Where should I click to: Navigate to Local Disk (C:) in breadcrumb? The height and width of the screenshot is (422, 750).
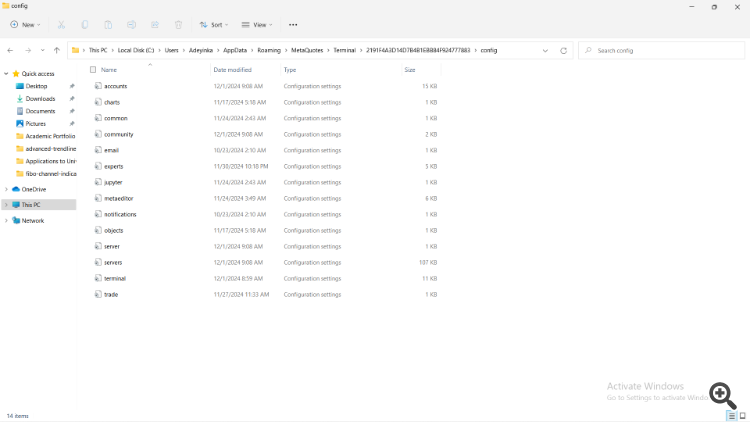(x=136, y=50)
